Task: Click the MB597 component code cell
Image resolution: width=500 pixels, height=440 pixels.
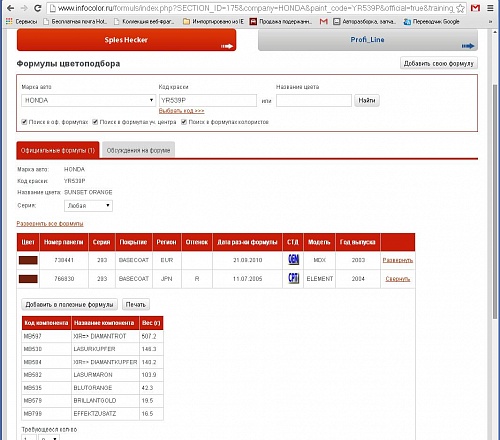Action: (46, 336)
